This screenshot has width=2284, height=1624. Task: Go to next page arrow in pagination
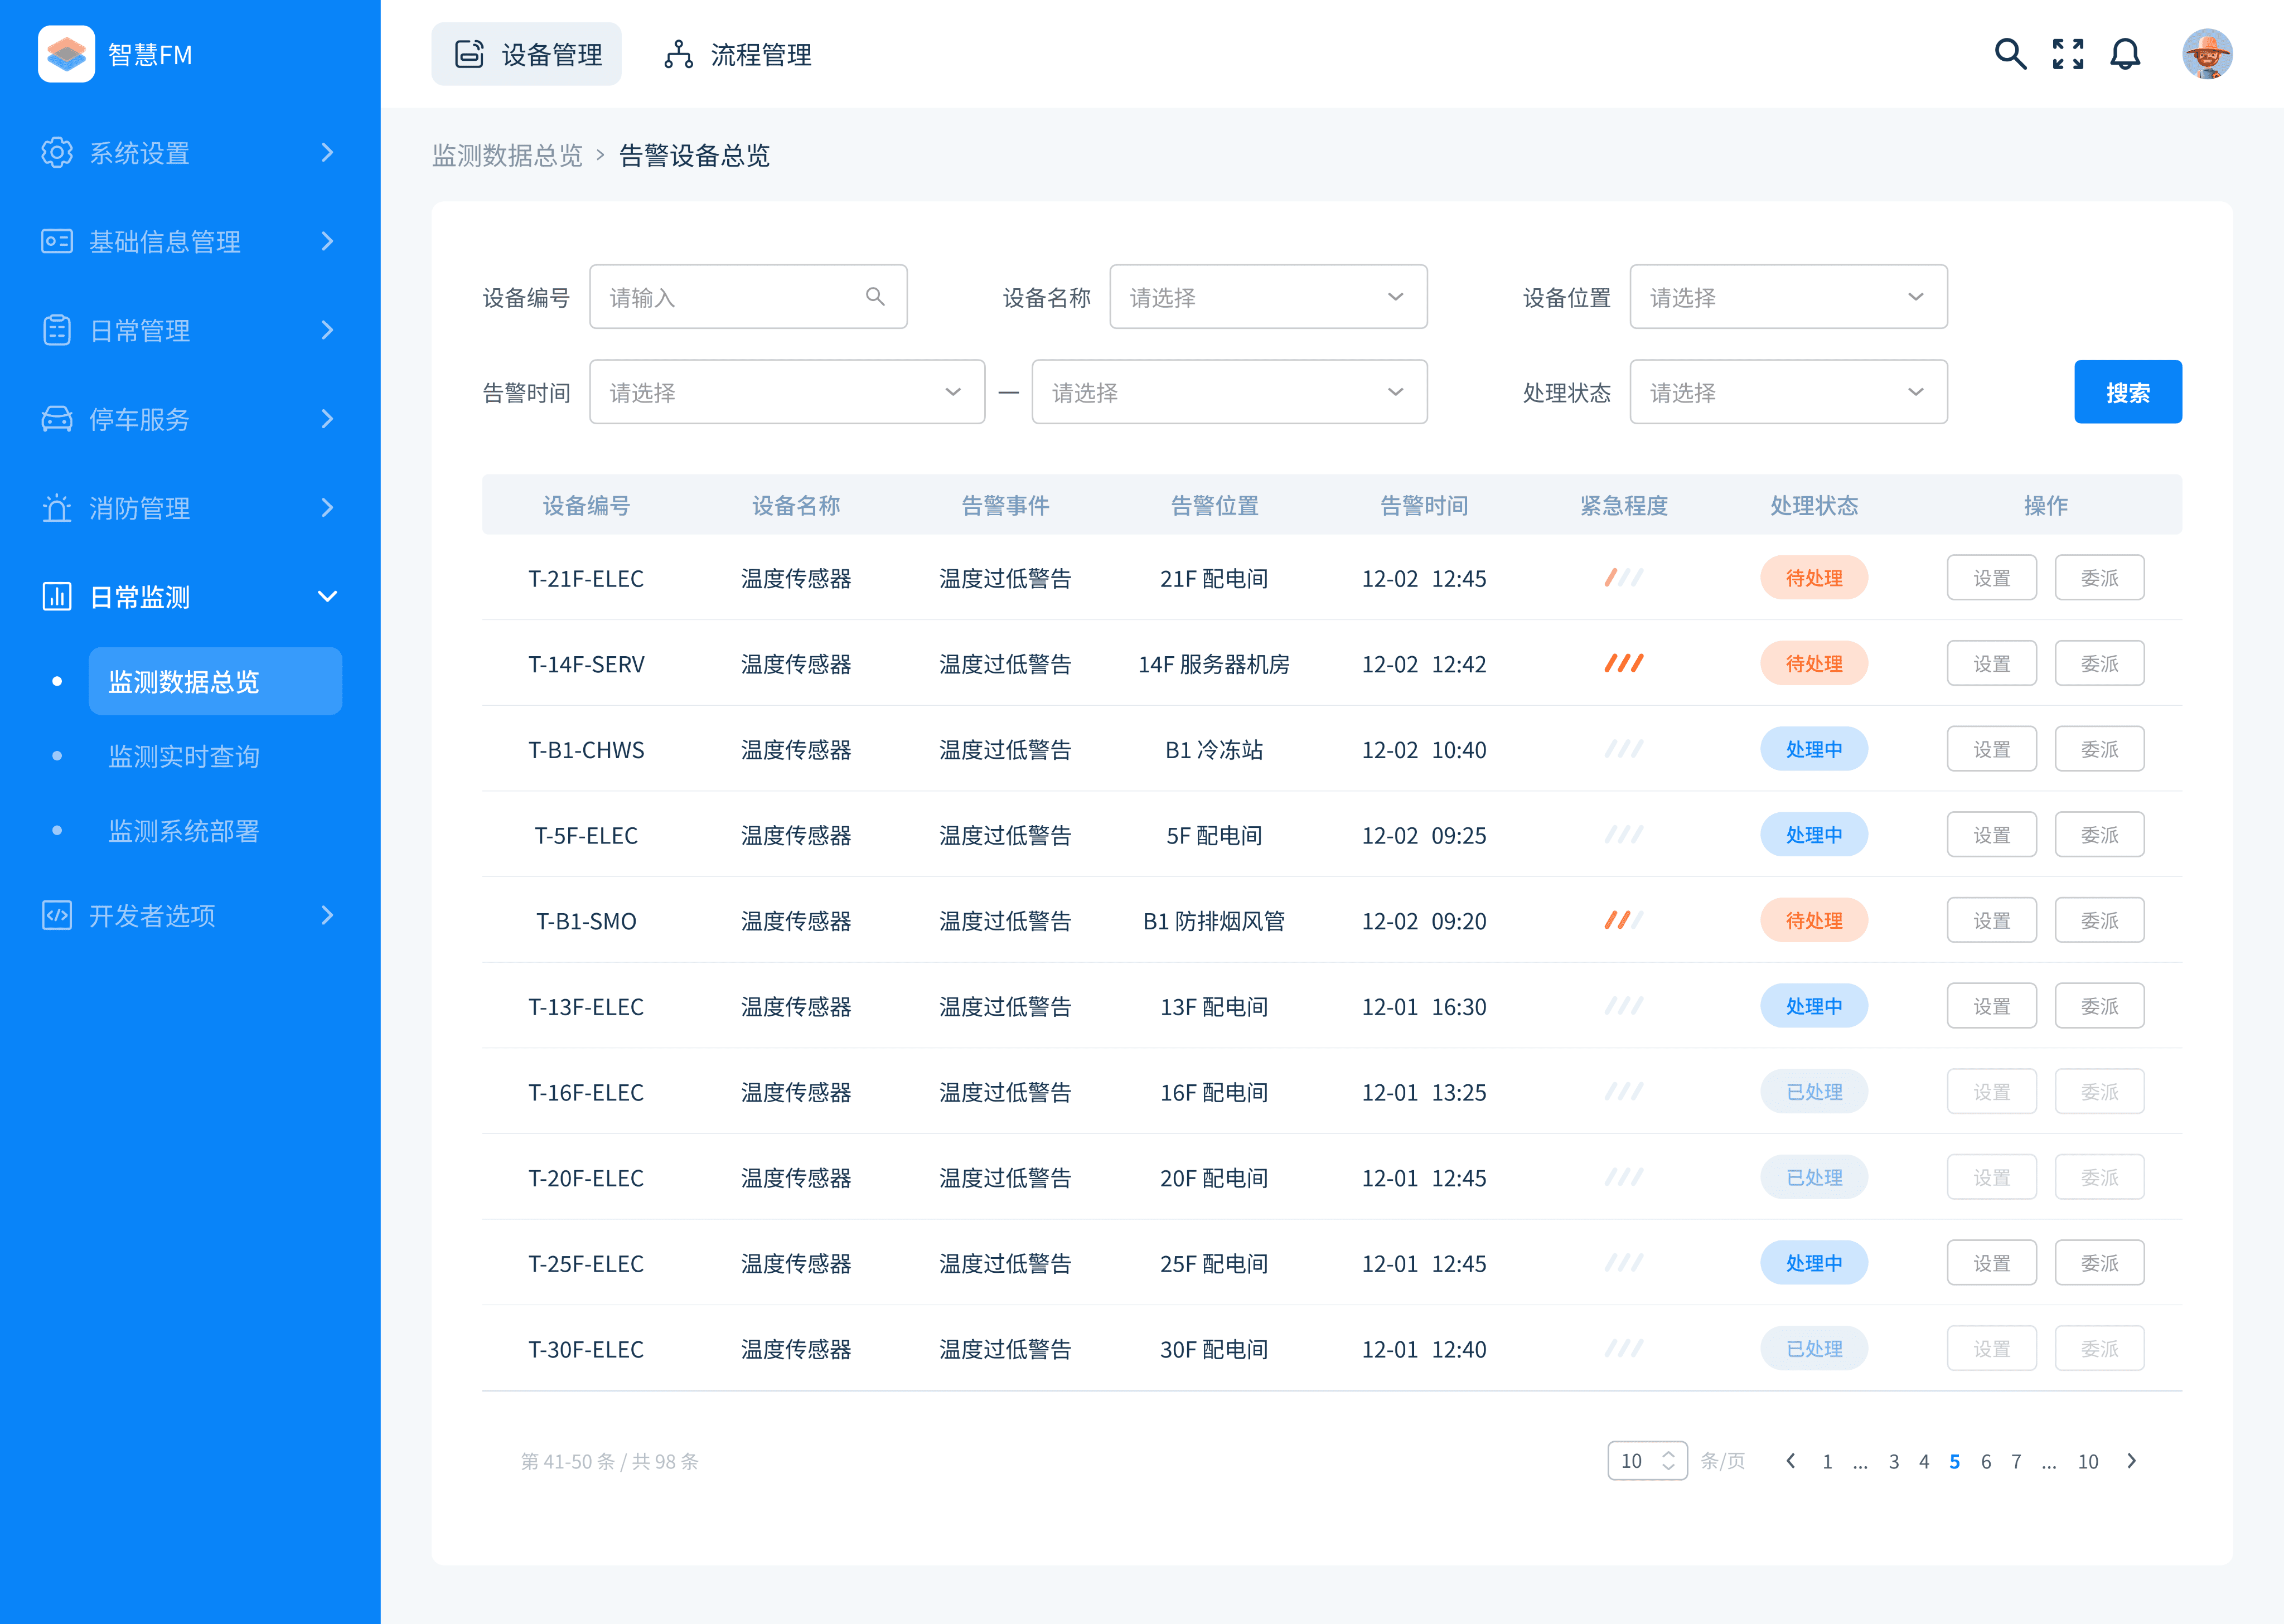pos(2131,1461)
